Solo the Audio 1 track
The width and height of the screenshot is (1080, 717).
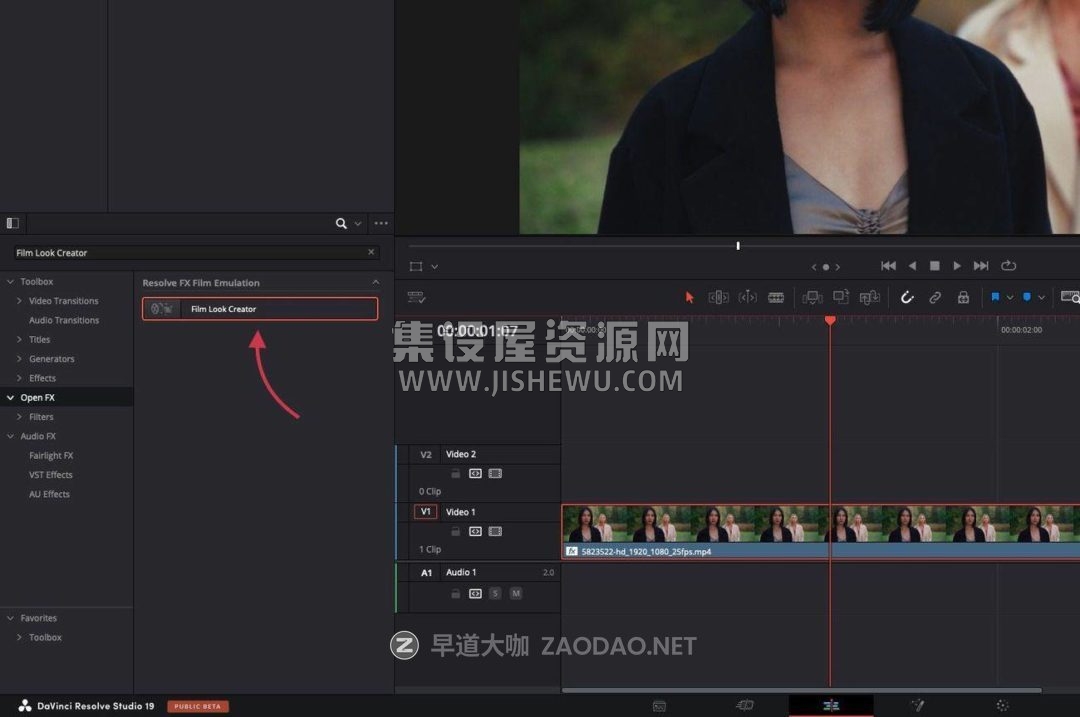[x=495, y=593]
